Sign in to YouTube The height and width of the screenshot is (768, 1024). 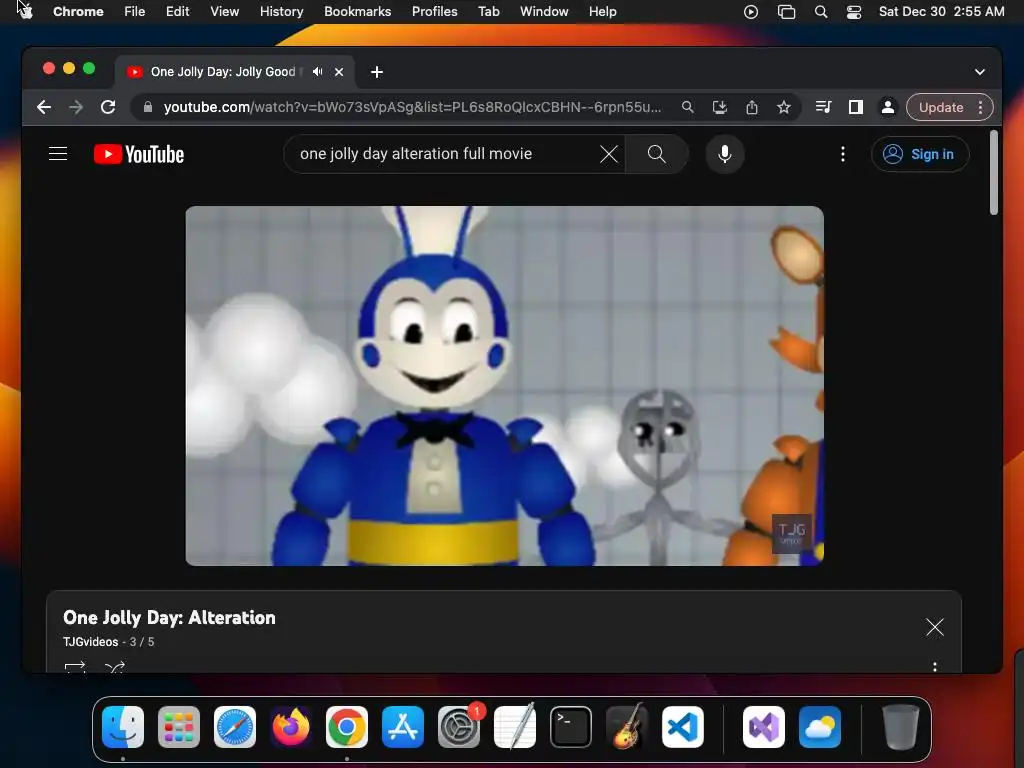tap(920, 154)
